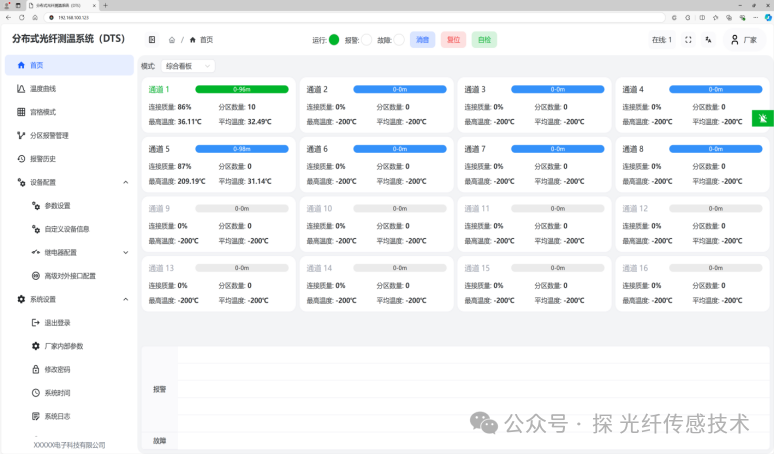Click the outlined home icon in breadcrumb
774x454 pixels.
(x=172, y=40)
